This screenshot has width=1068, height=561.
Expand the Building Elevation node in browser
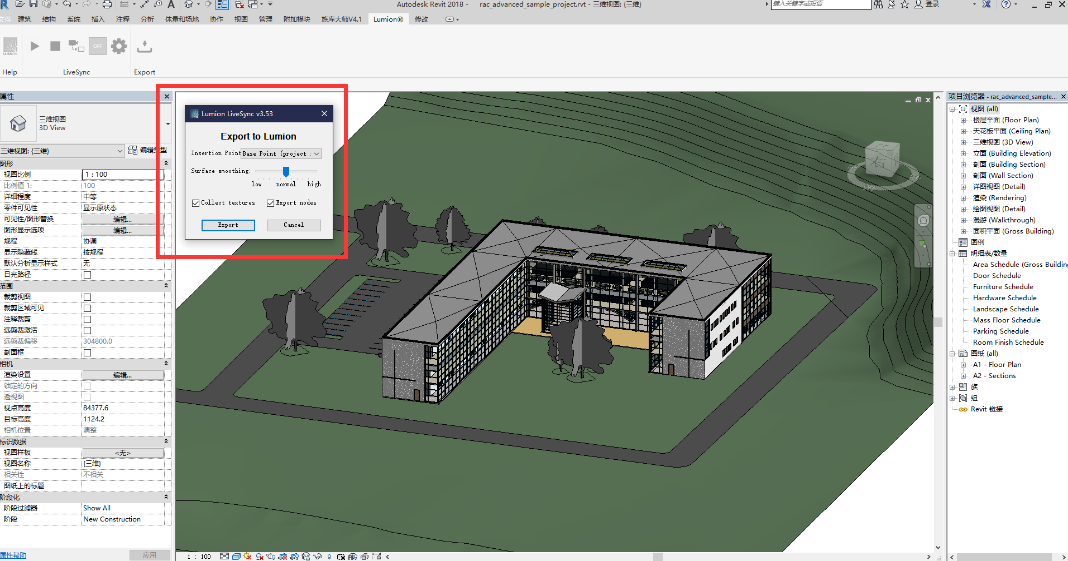click(964, 153)
